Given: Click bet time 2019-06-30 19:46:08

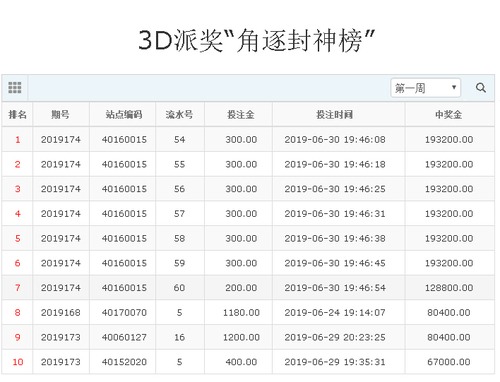Looking at the screenshot, I should (335, 140).
